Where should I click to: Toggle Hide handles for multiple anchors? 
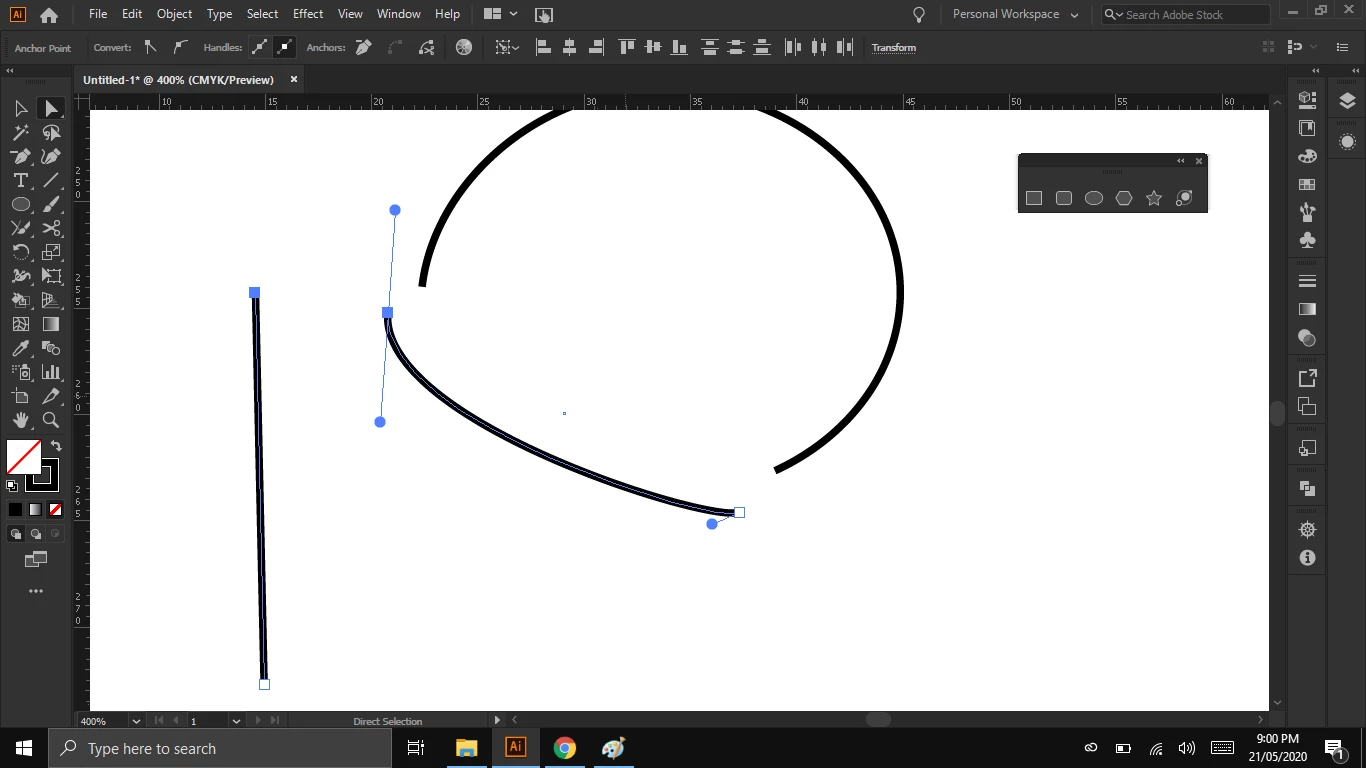tap(285, 47)
